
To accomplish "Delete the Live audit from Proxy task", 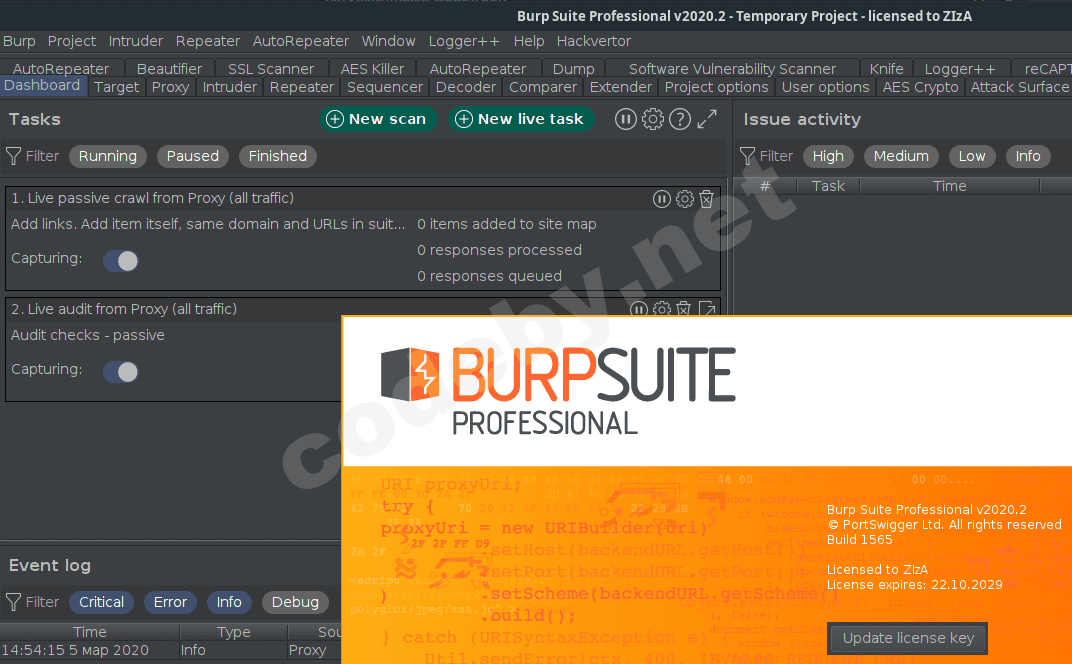I will pyautogui.click(x=684, y=309).
